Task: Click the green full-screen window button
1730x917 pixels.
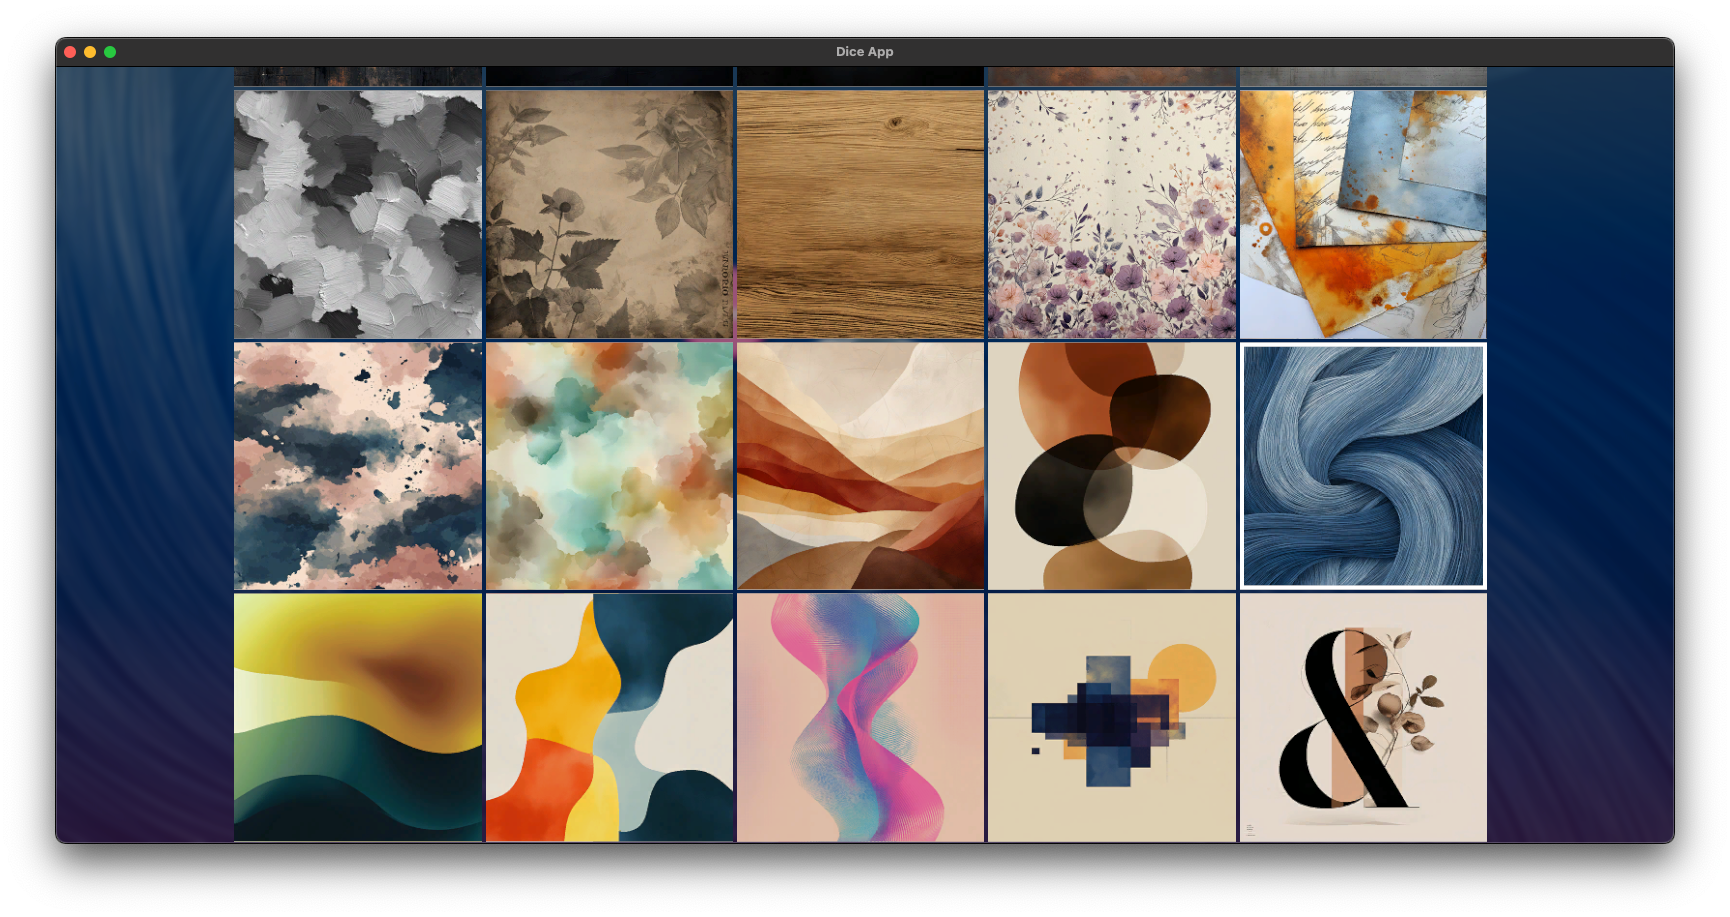Action: 110,52
